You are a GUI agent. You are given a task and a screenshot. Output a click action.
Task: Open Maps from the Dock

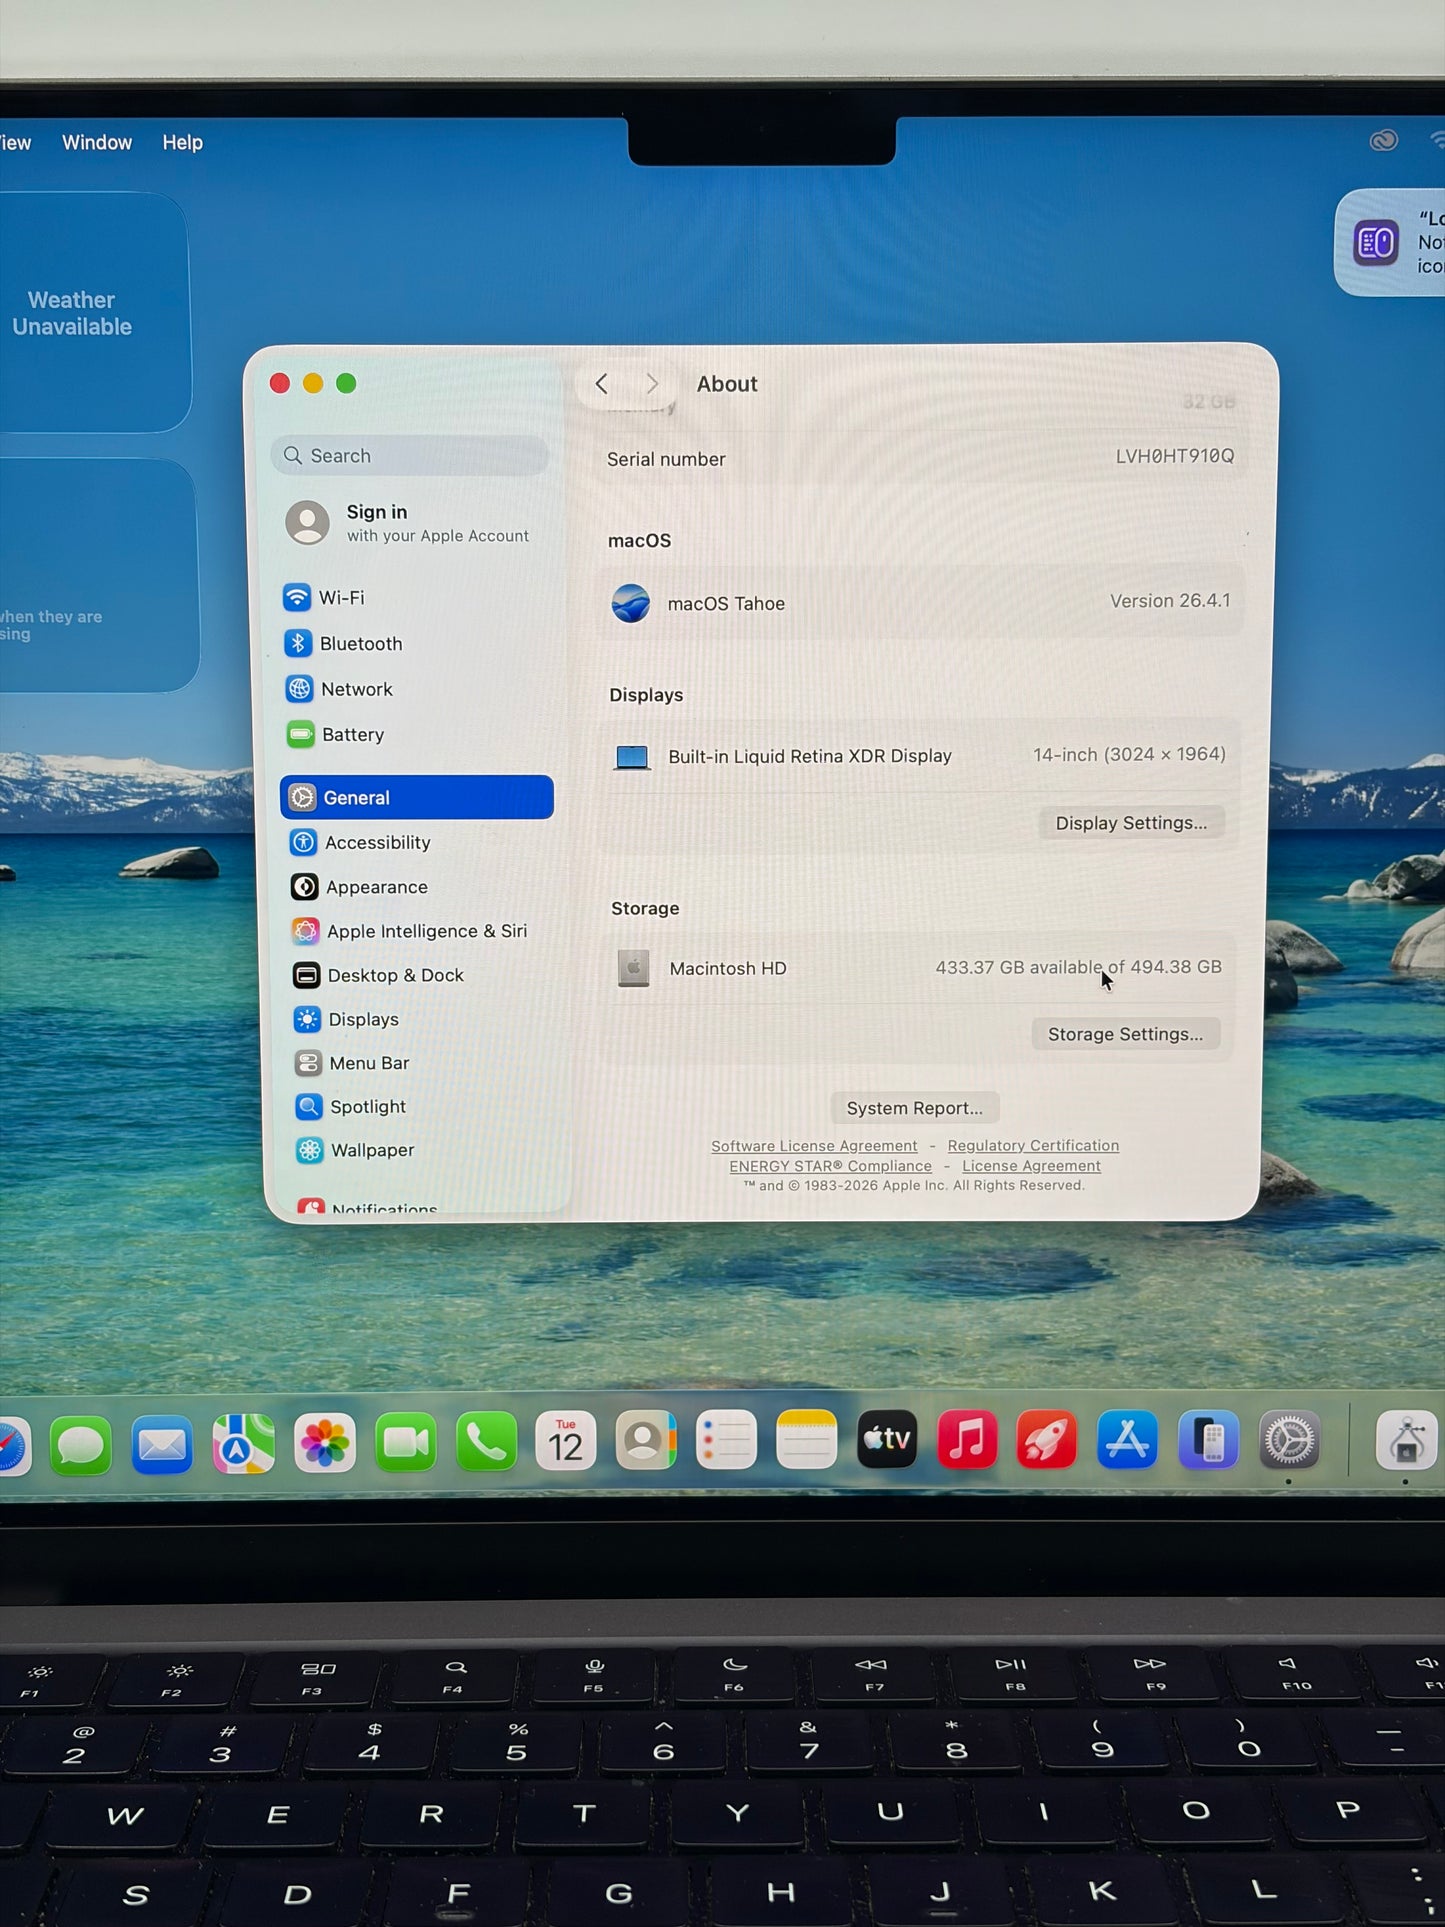(x=243, y=1443)
